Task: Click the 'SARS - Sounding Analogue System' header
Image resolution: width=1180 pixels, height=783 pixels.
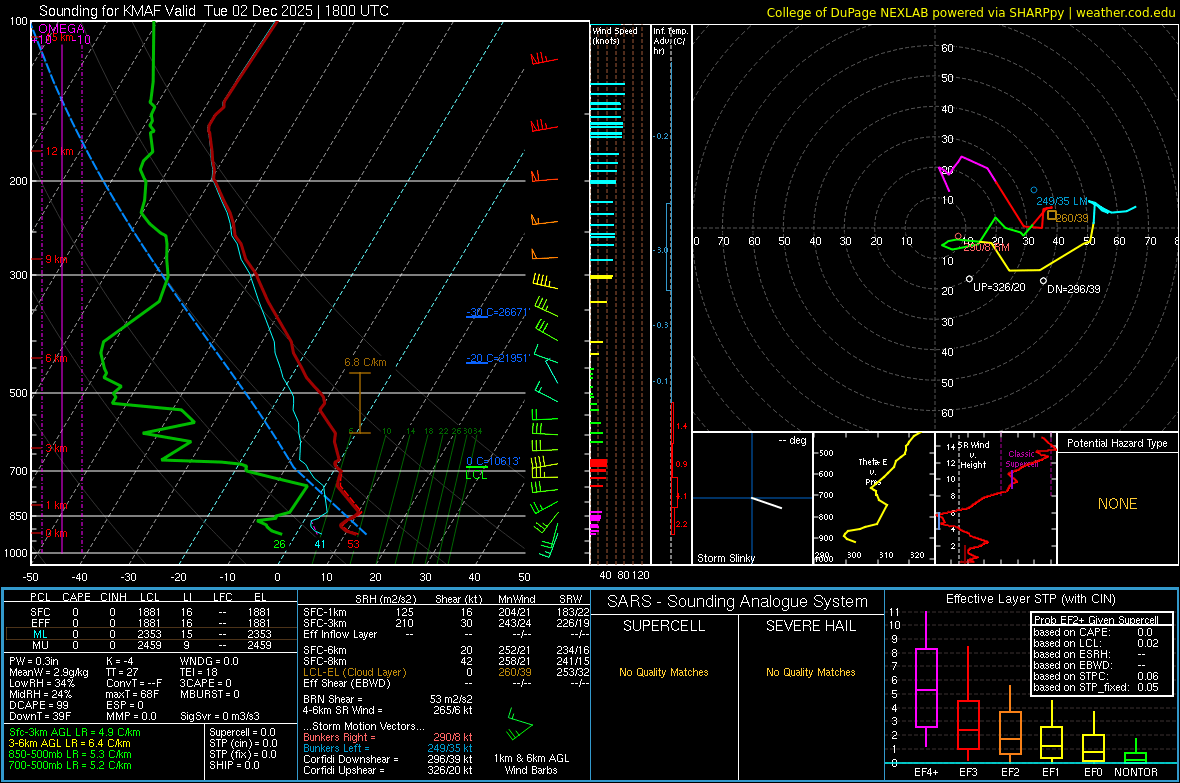Action: [x=738, y=602]
